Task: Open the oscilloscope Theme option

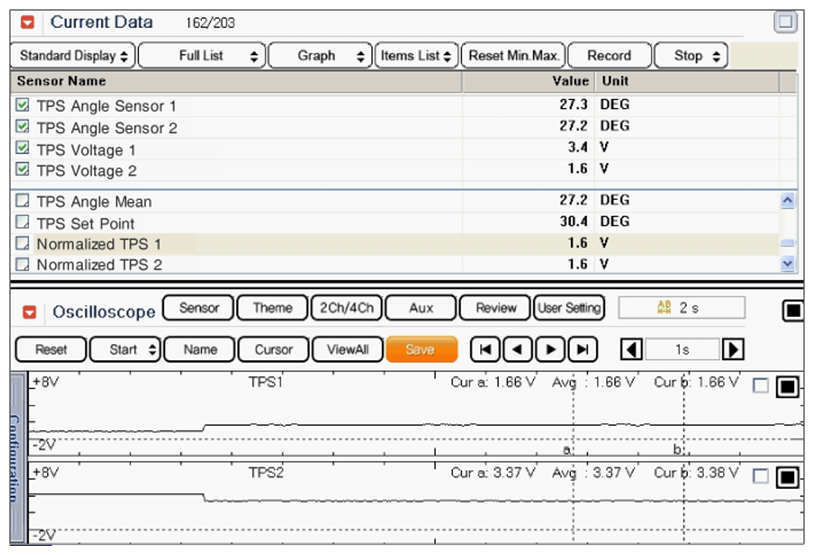Action: coord(272,308)
